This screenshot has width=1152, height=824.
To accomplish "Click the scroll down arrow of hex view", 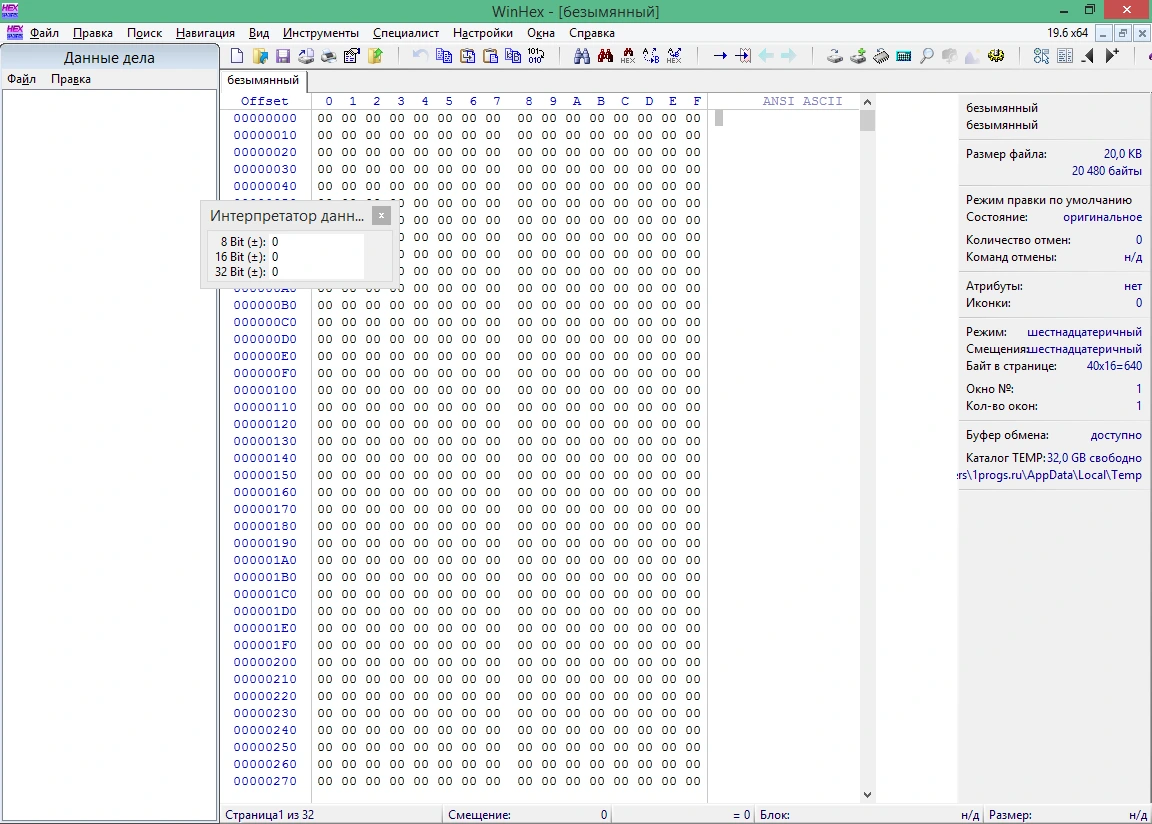I will [x=867, y=795].
